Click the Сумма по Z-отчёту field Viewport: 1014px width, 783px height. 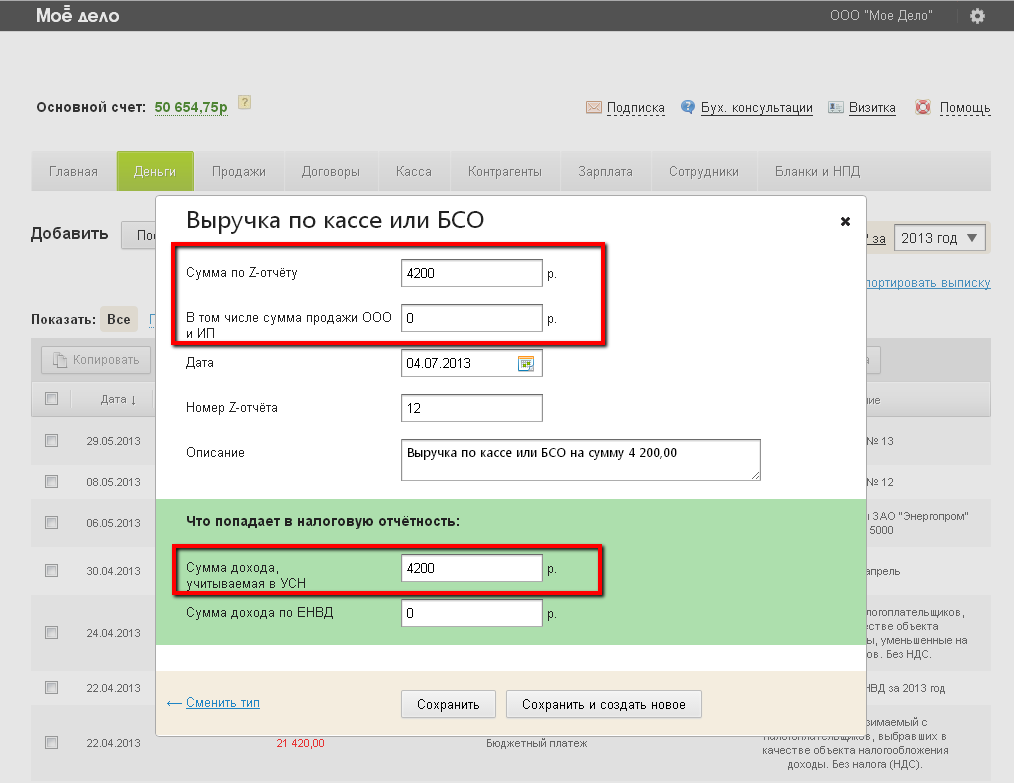(471, 272)
